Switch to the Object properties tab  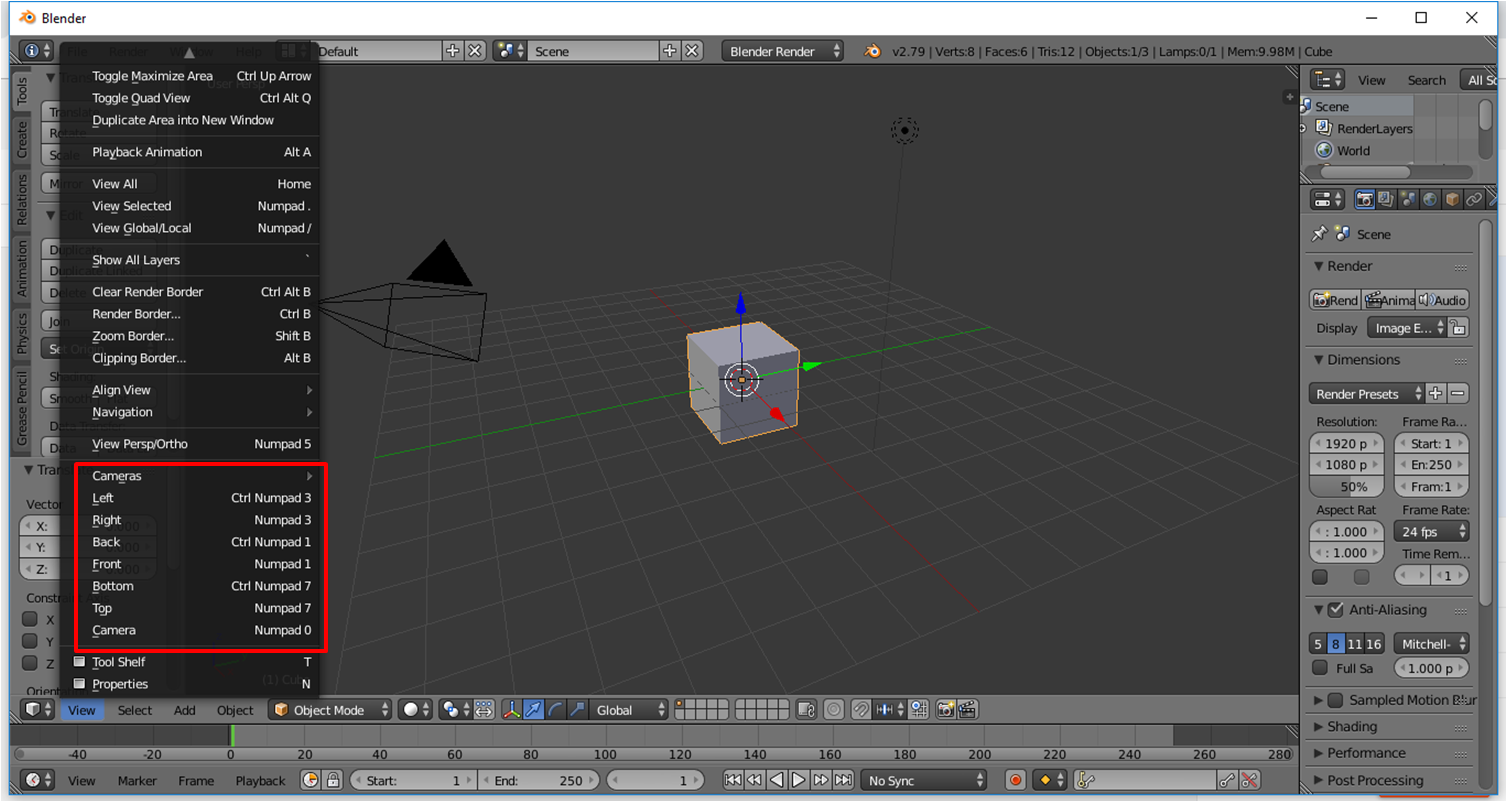click(1450, 199)
